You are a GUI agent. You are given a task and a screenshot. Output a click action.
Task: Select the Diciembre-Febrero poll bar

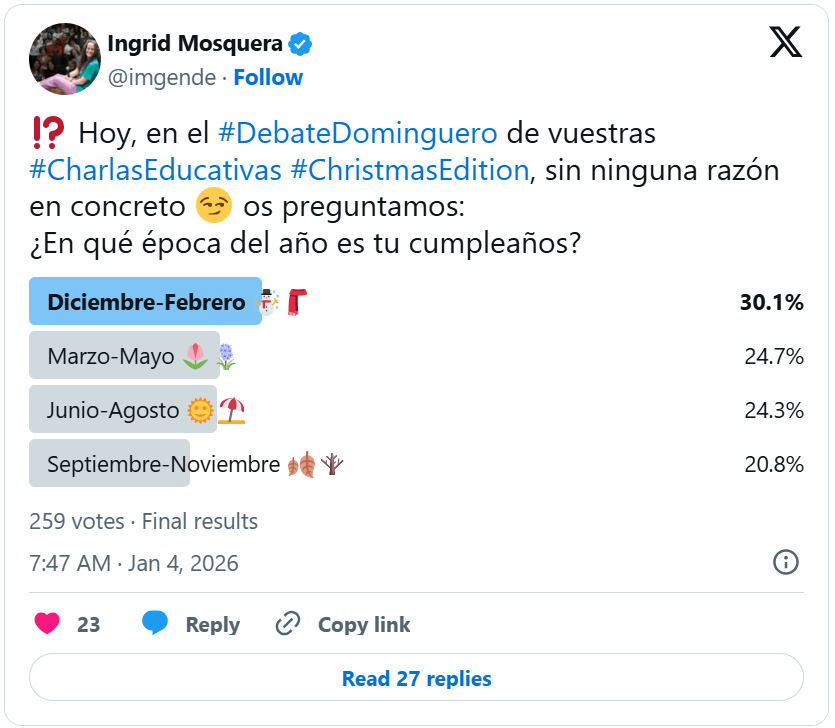pyautogui.click(x=146, y=302)
